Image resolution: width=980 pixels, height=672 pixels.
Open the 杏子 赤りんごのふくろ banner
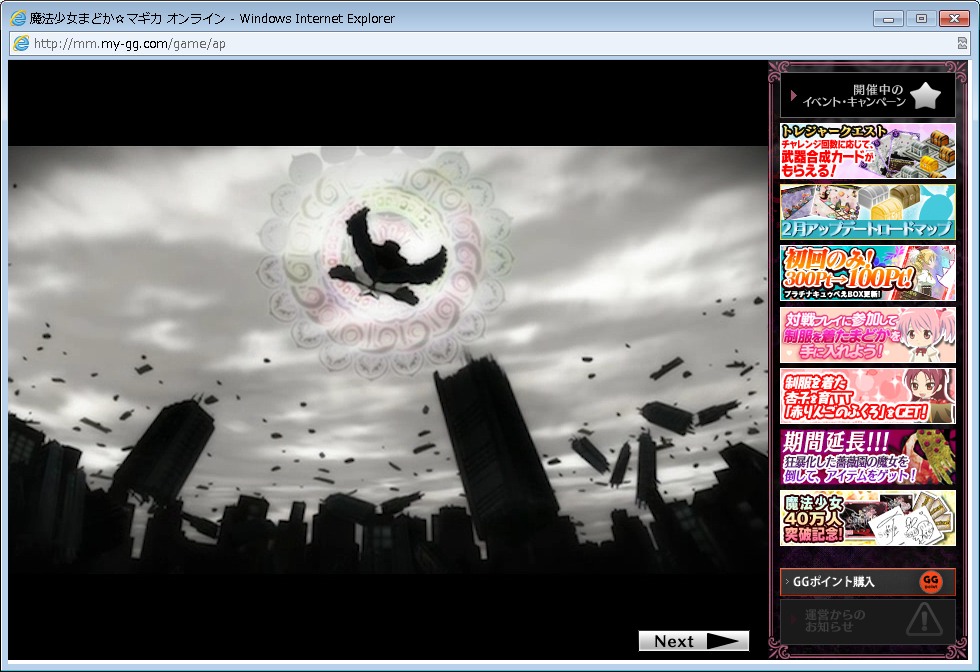click(x=868, y=396)
